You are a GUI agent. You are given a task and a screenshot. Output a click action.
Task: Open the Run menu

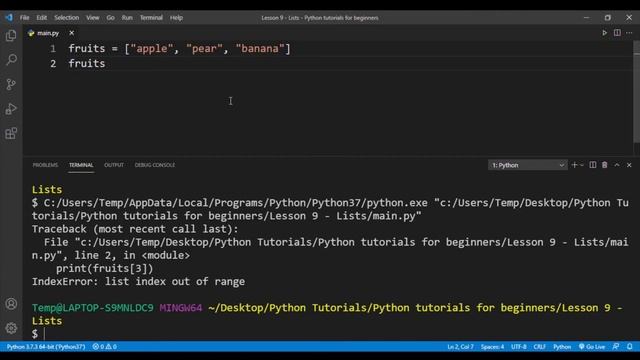pyautogui.click(x=127, y=18)
